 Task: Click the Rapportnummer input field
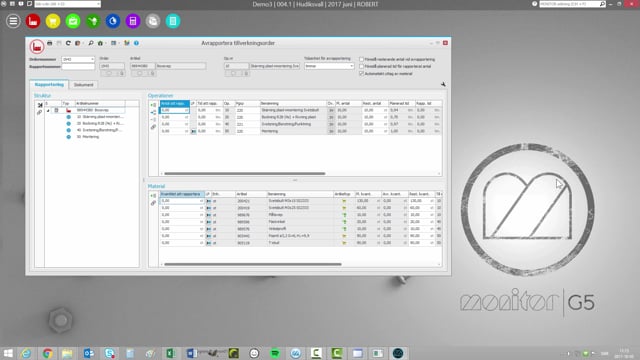coord(78,66)
